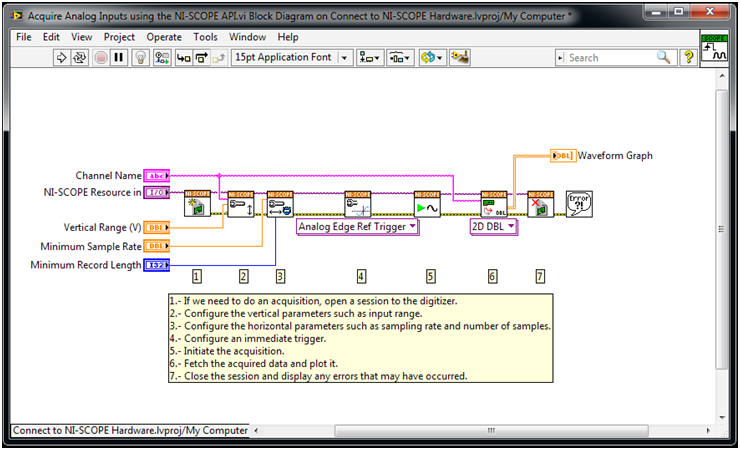
Task: Click the Clean Up Diagram icon
Action: pos(459,58)
